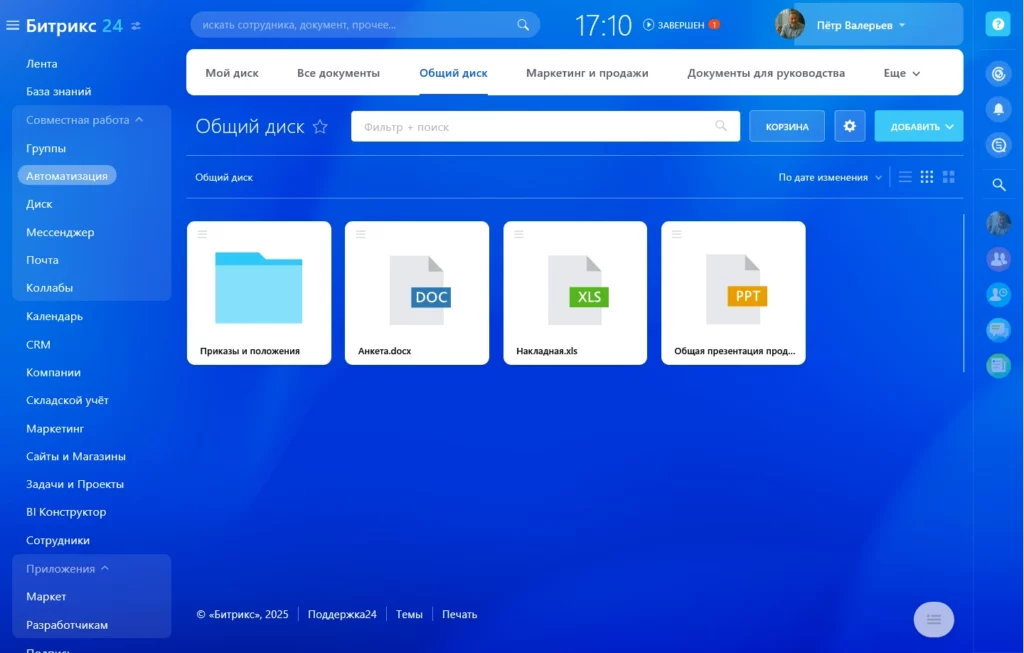Open notifications via the bell icon
1024x653 pixels.
(998, 109)
